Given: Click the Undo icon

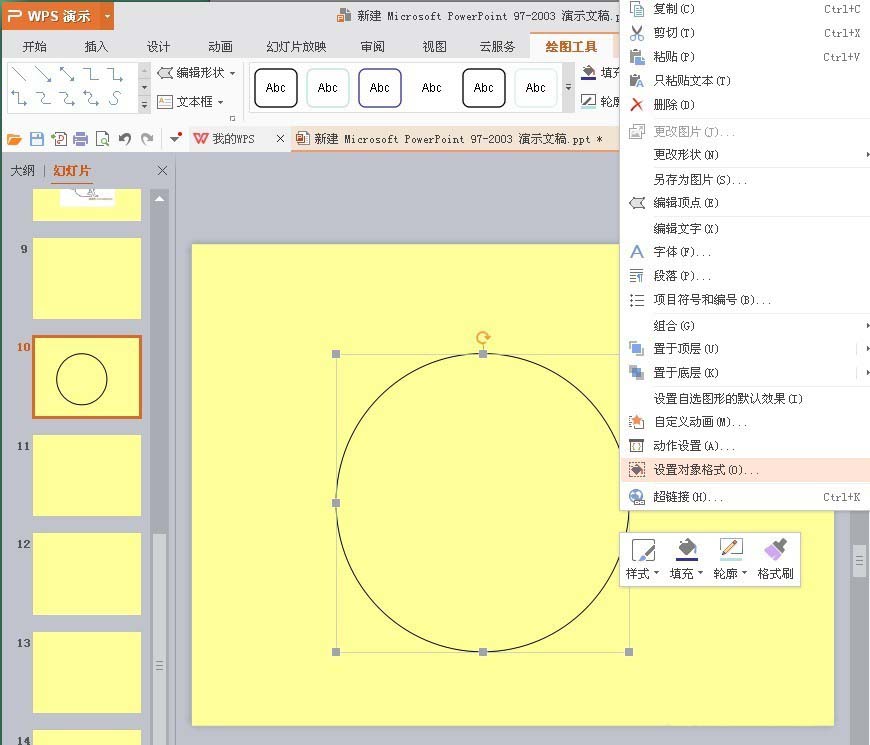Looking at the screenshot, I should click(126, 137).
